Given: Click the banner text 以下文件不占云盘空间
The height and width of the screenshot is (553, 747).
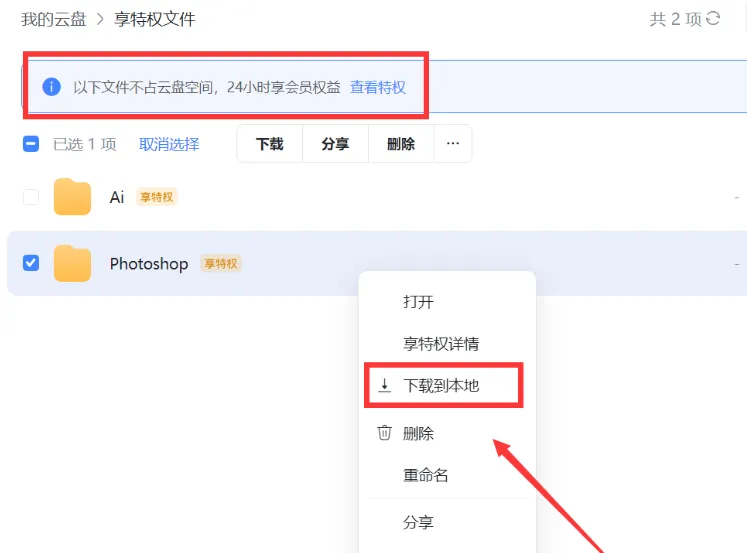Looking at the screenshot, I should pos(143,87).
